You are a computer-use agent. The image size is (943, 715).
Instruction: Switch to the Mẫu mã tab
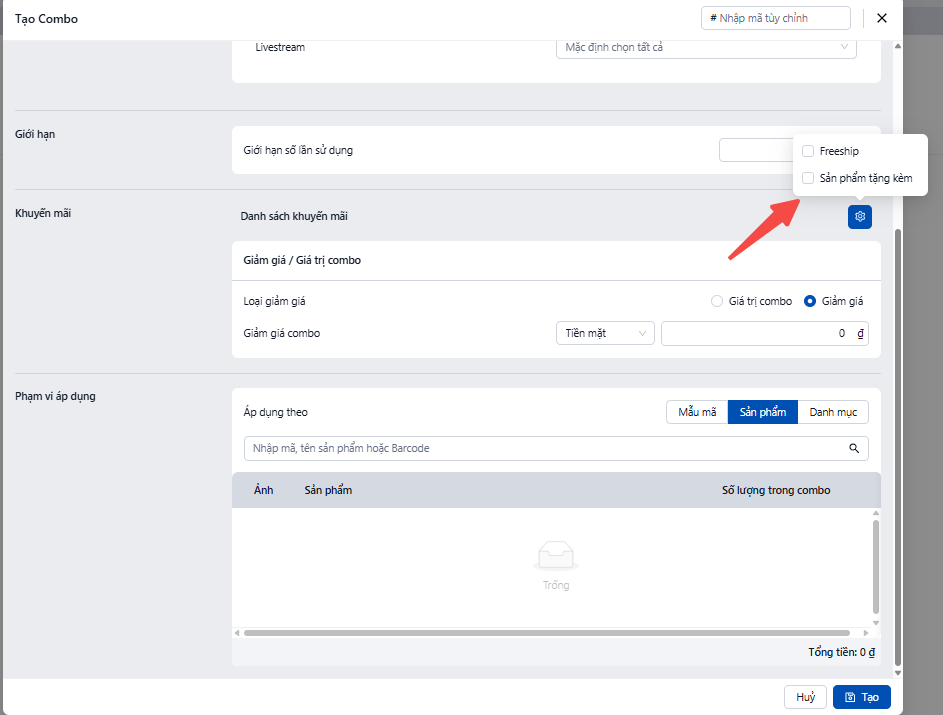696,412
